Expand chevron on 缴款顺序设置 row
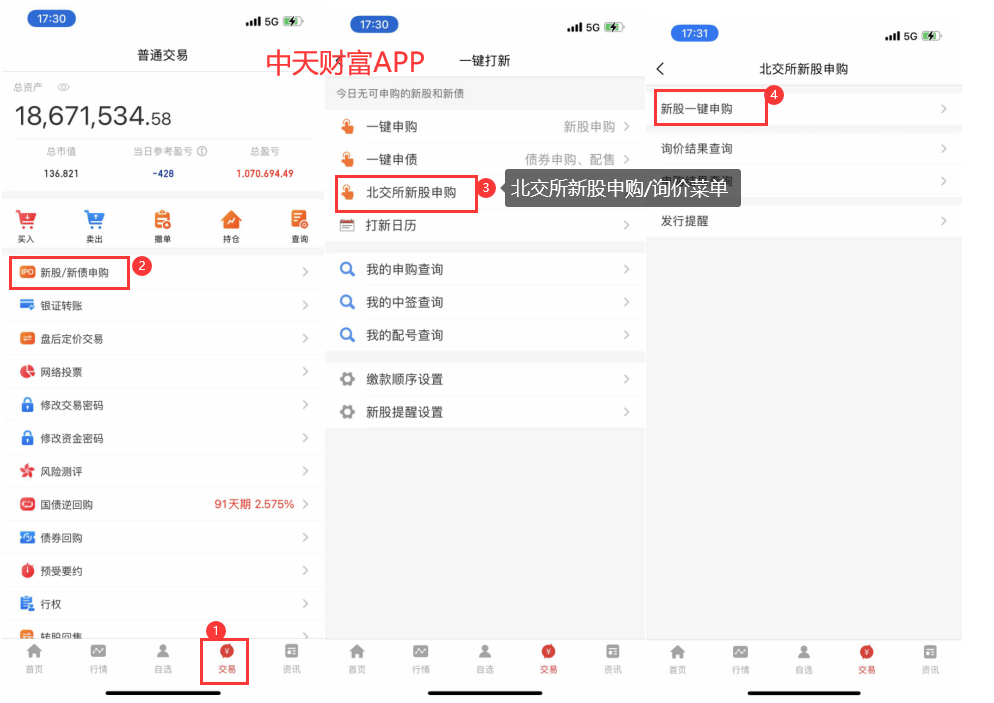Viewport: 994px width, 703px height. point(626,379)
